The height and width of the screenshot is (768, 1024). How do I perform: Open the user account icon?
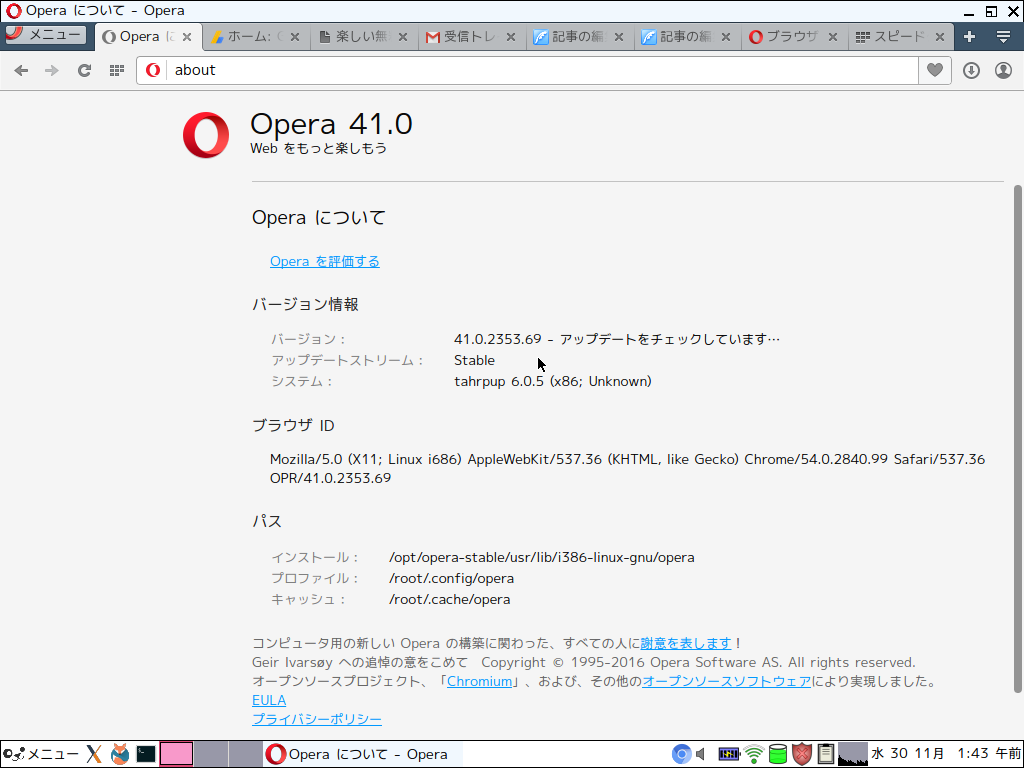tap(1003, 71)
